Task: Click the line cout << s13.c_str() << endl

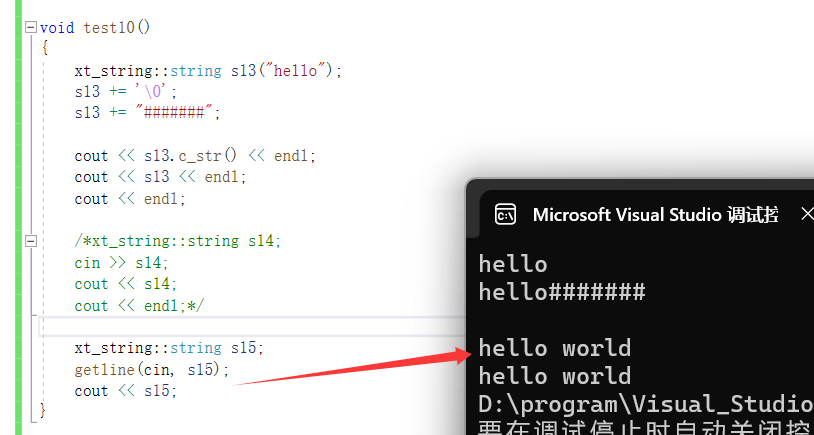Action: [195, 156]
